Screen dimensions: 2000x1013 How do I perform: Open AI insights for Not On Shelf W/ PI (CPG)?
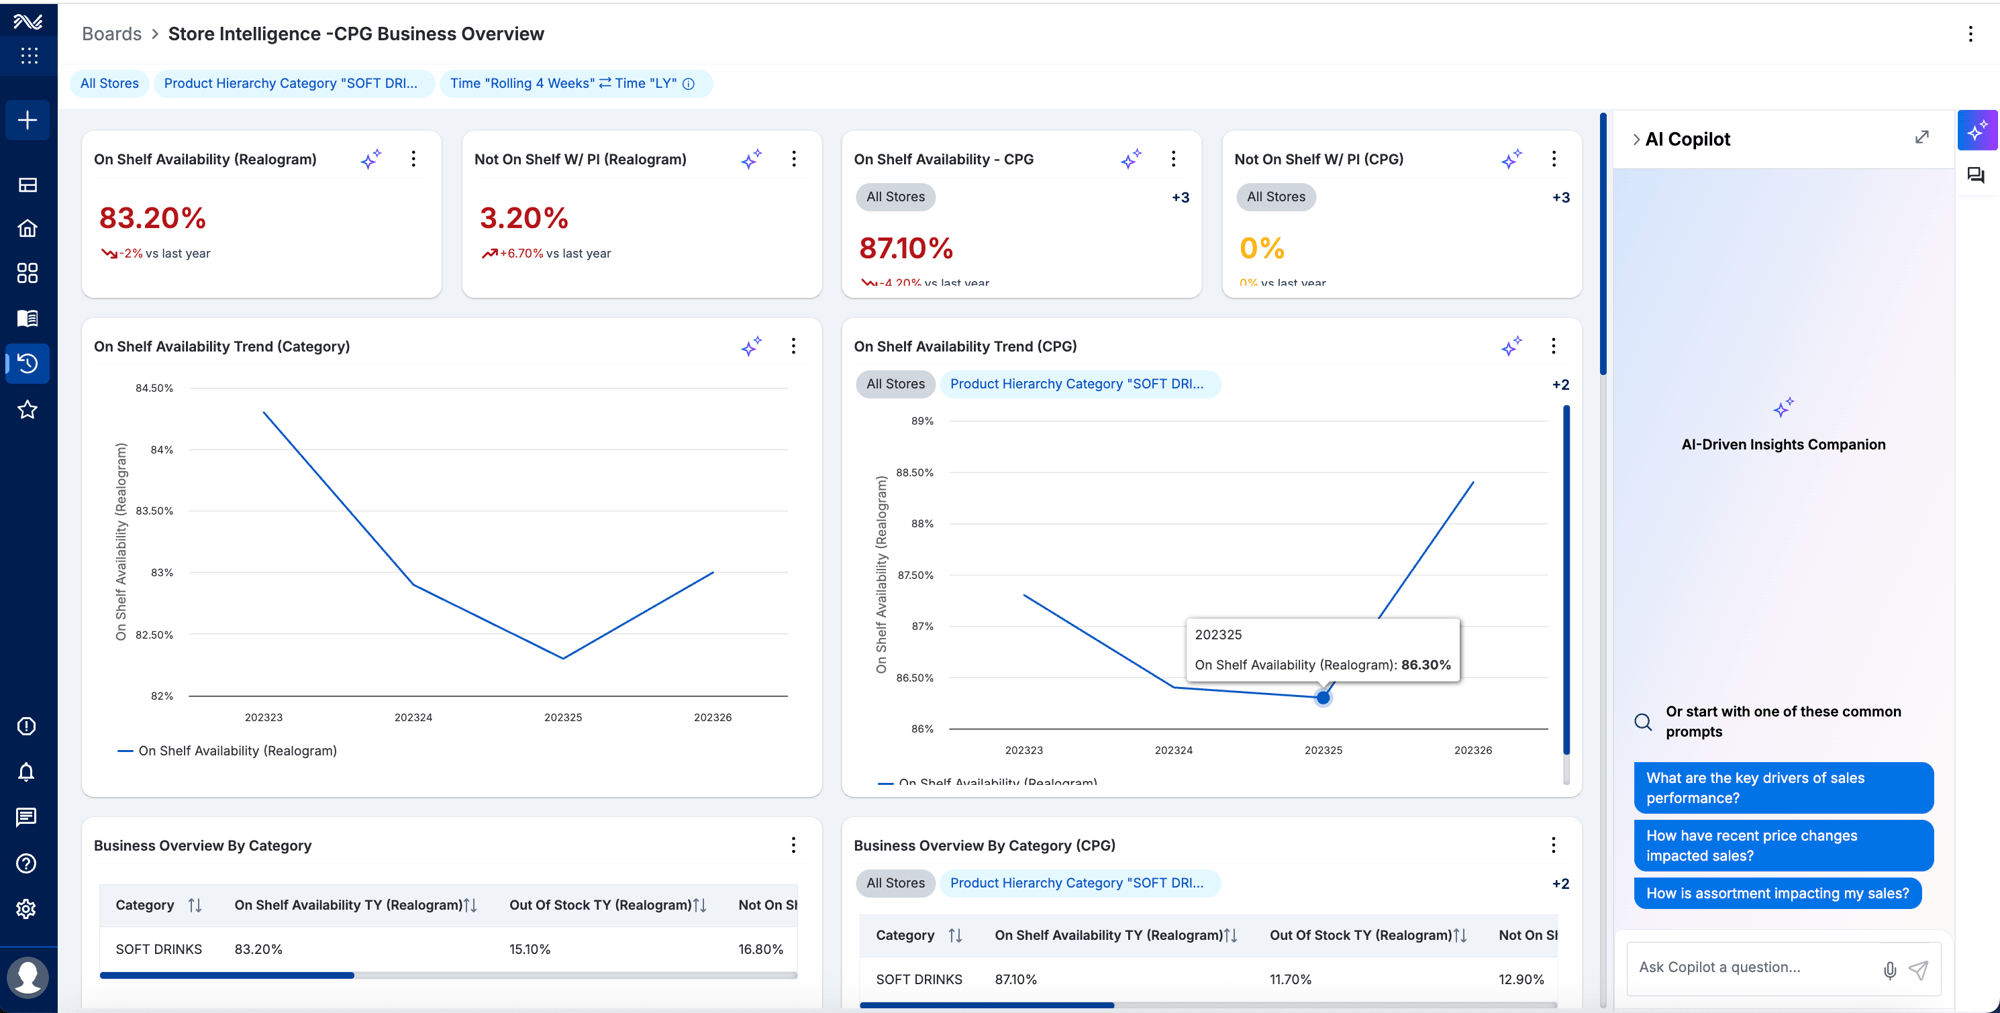(1511, 159)
